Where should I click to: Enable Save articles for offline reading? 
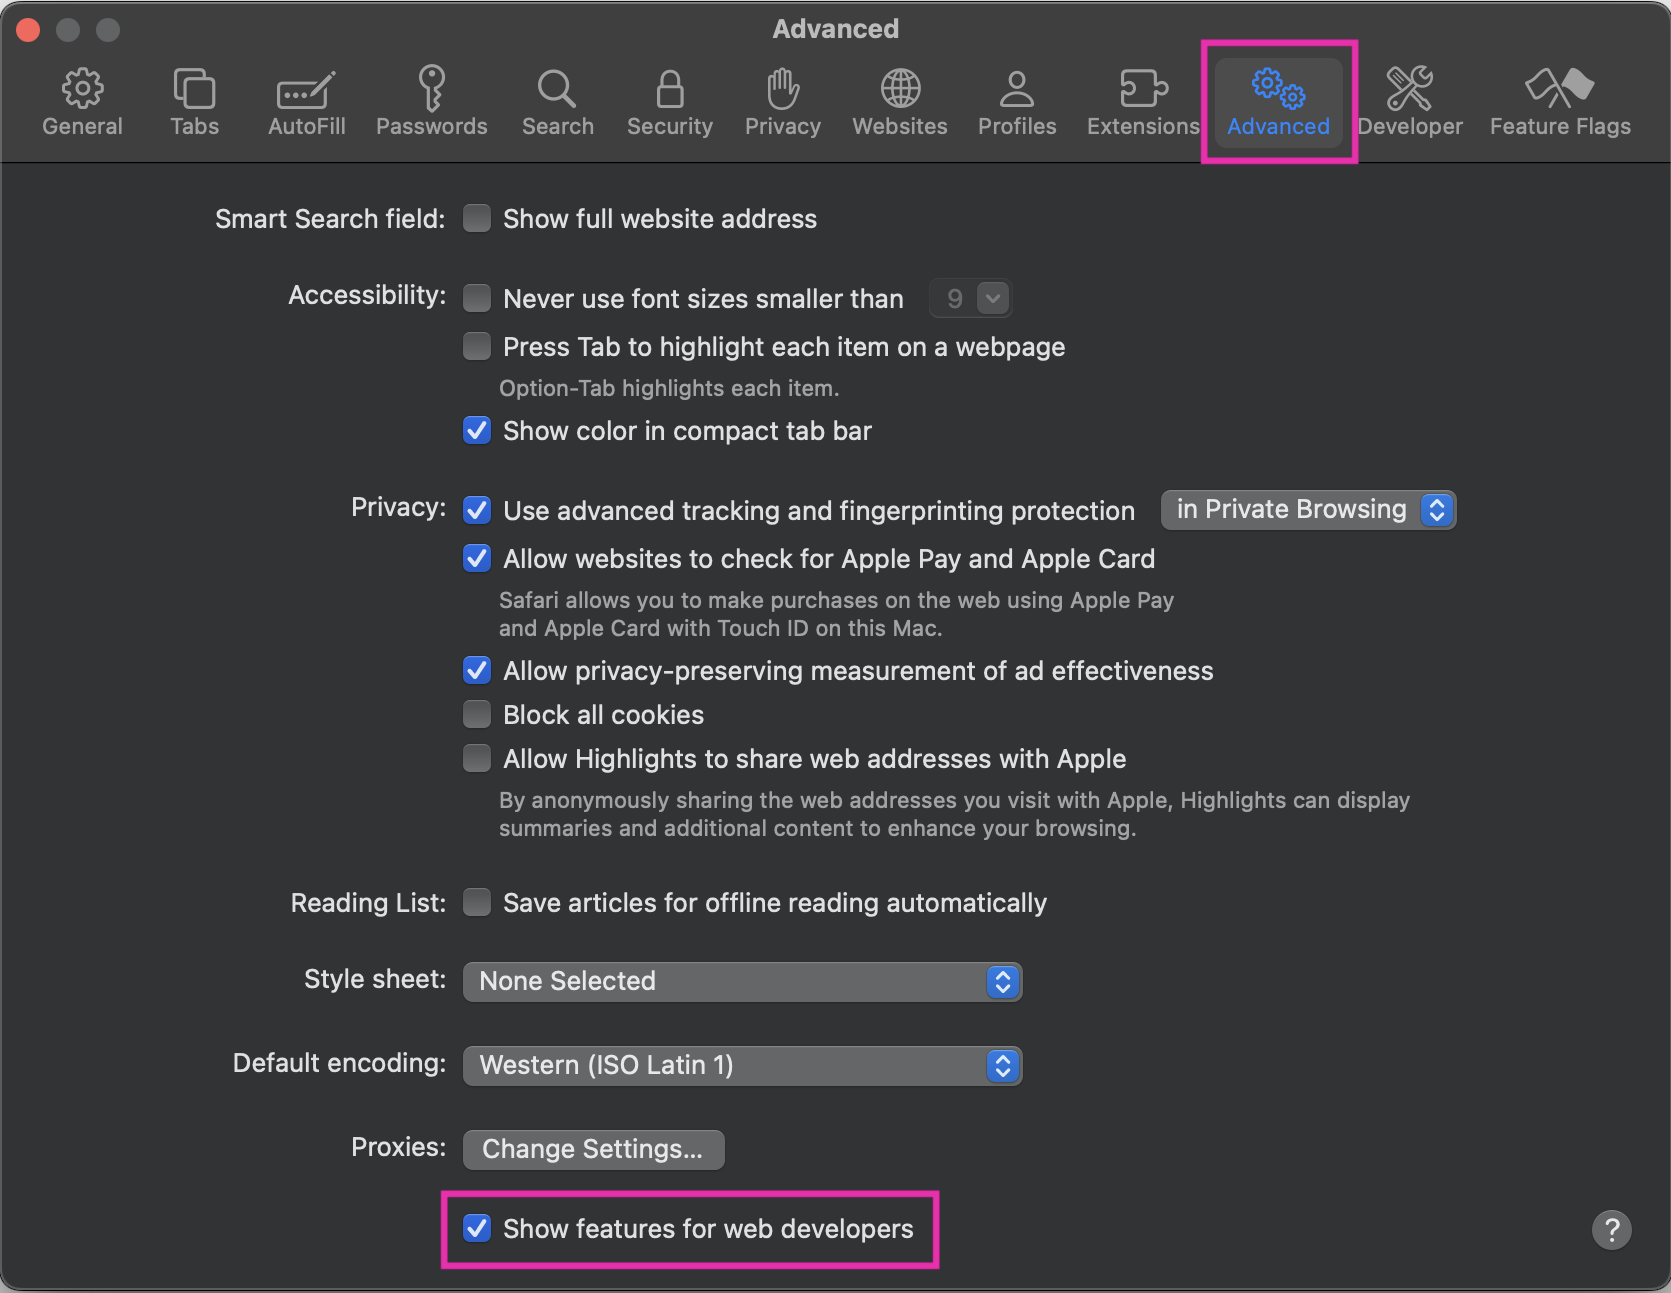[477, 902]
